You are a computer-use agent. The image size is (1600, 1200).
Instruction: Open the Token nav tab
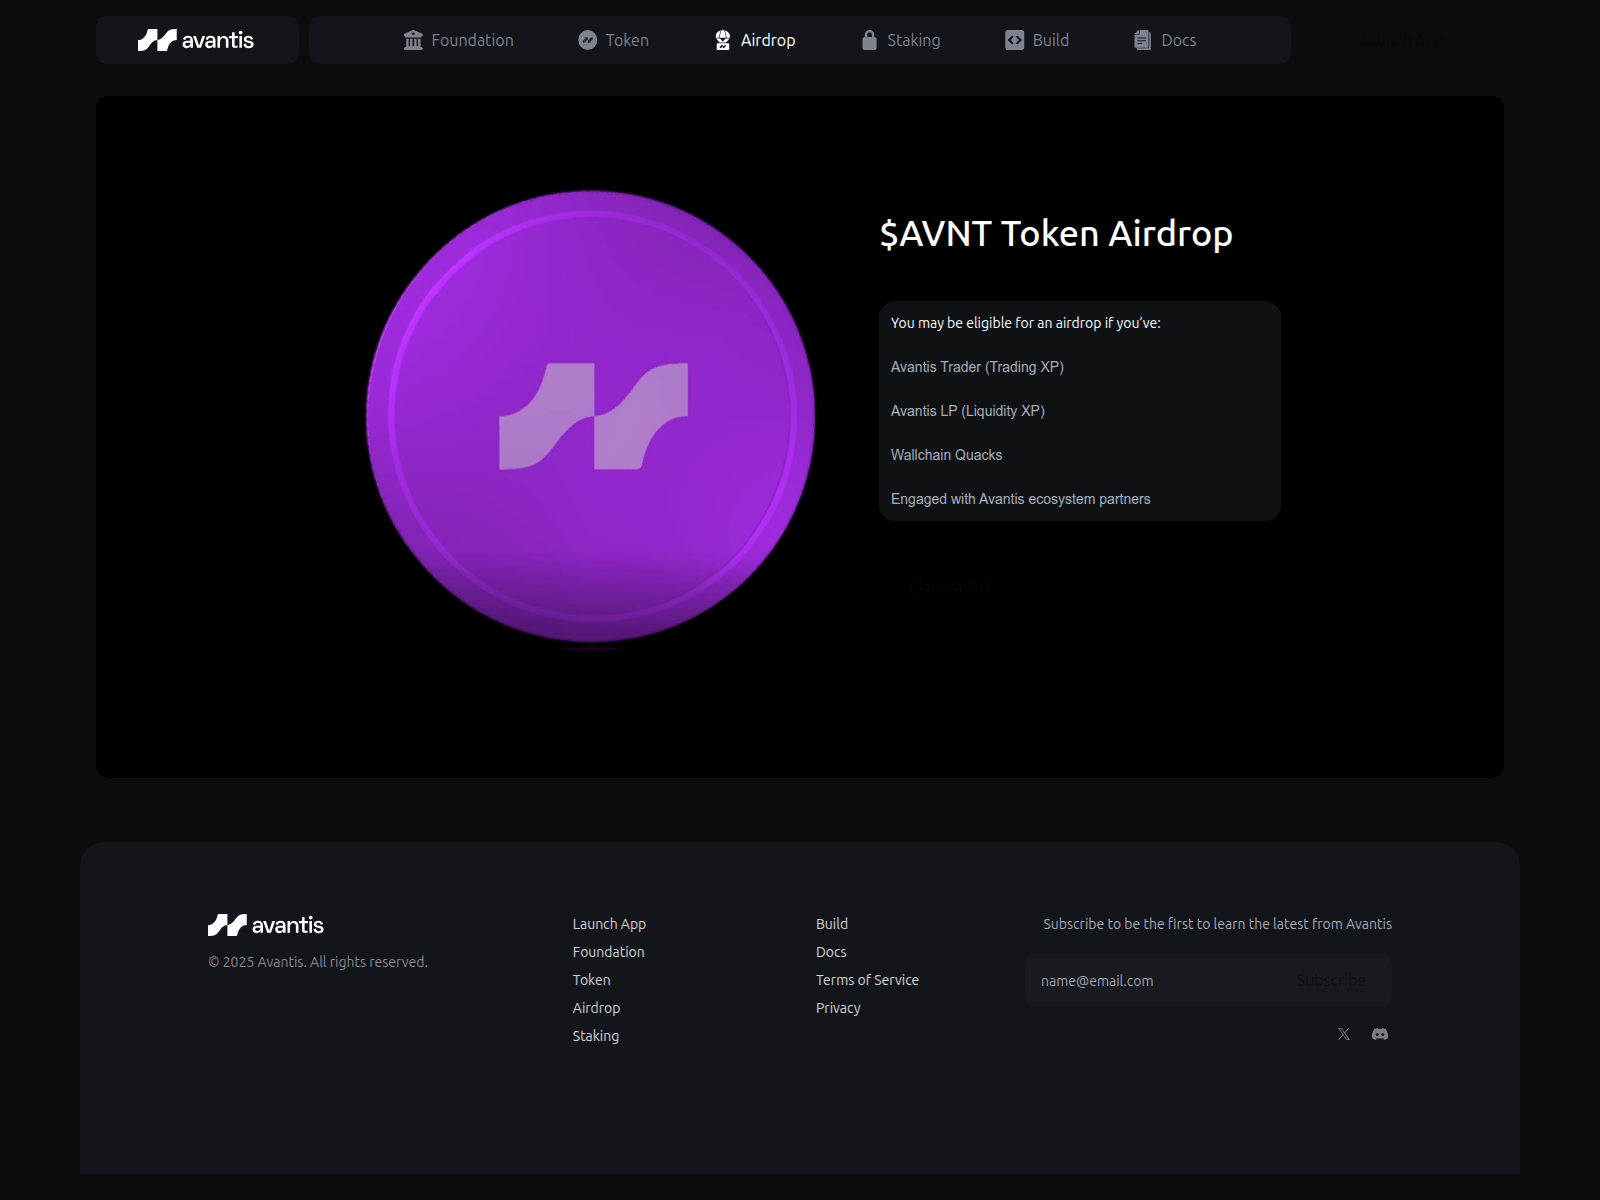pyautogui.click(x=613, y=40)
